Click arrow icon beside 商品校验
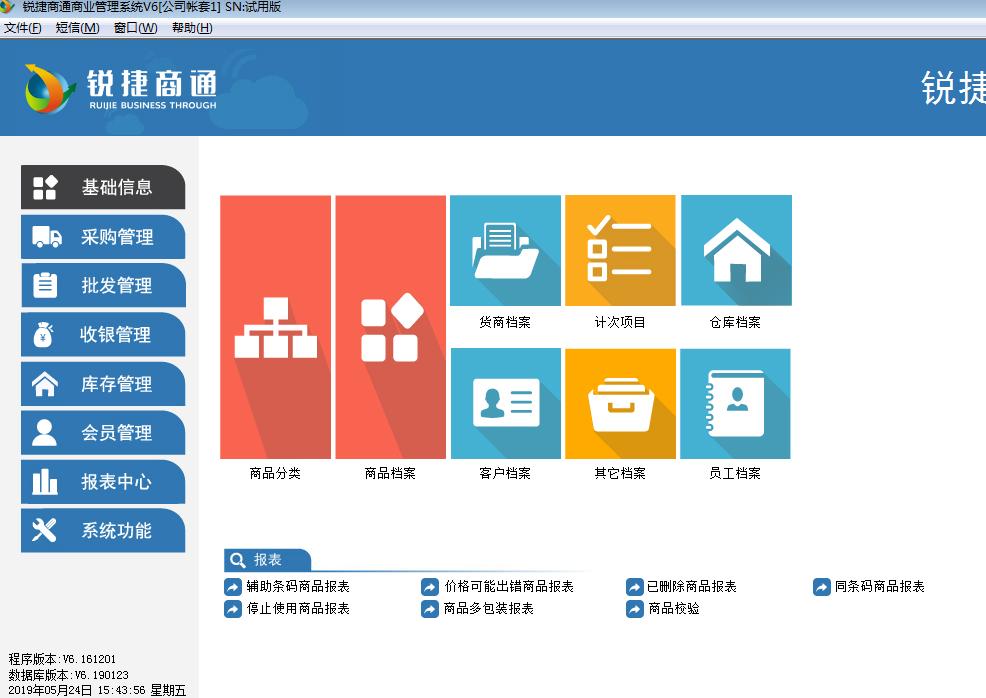Image resolution: width=986 pixels, height=698 pixels. (634, 609)
